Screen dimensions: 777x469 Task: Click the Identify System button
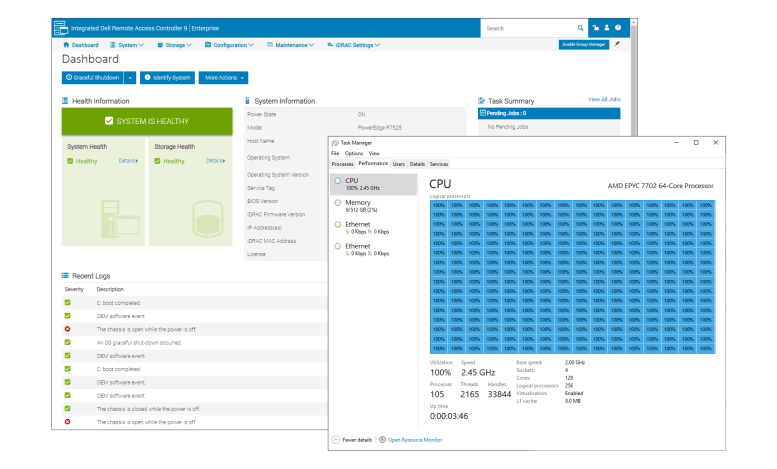(x=167, y=78)
